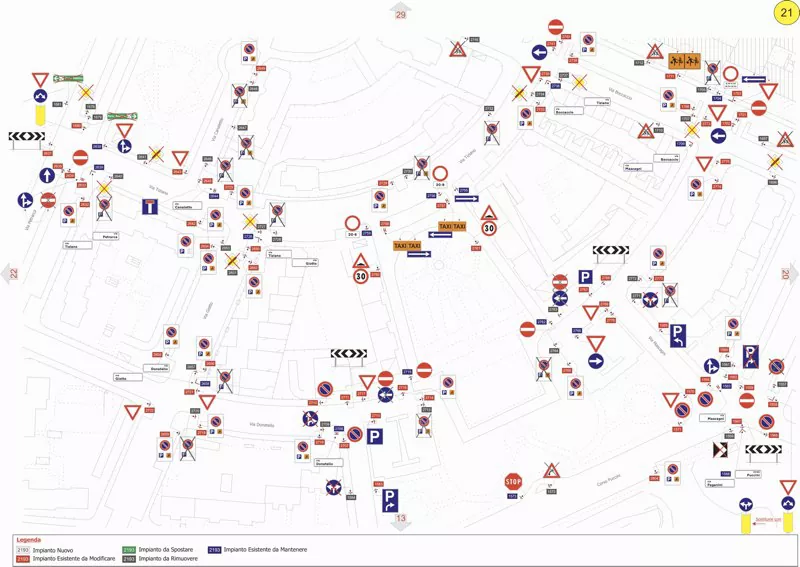Select the blue dead-end road sign
This screenshot has width=800, height=567.
click(152, 209)
